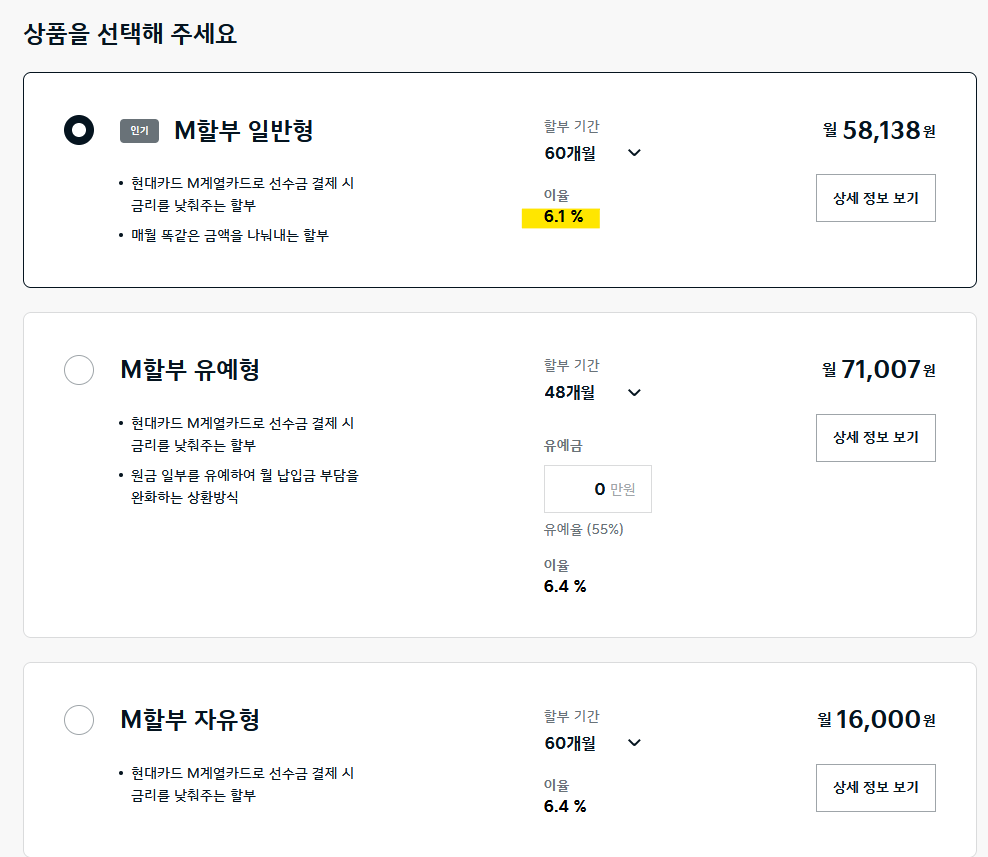The image size is (988, 857).
Task: Click the M할부 일반형 product title
Action: (244, 130)
